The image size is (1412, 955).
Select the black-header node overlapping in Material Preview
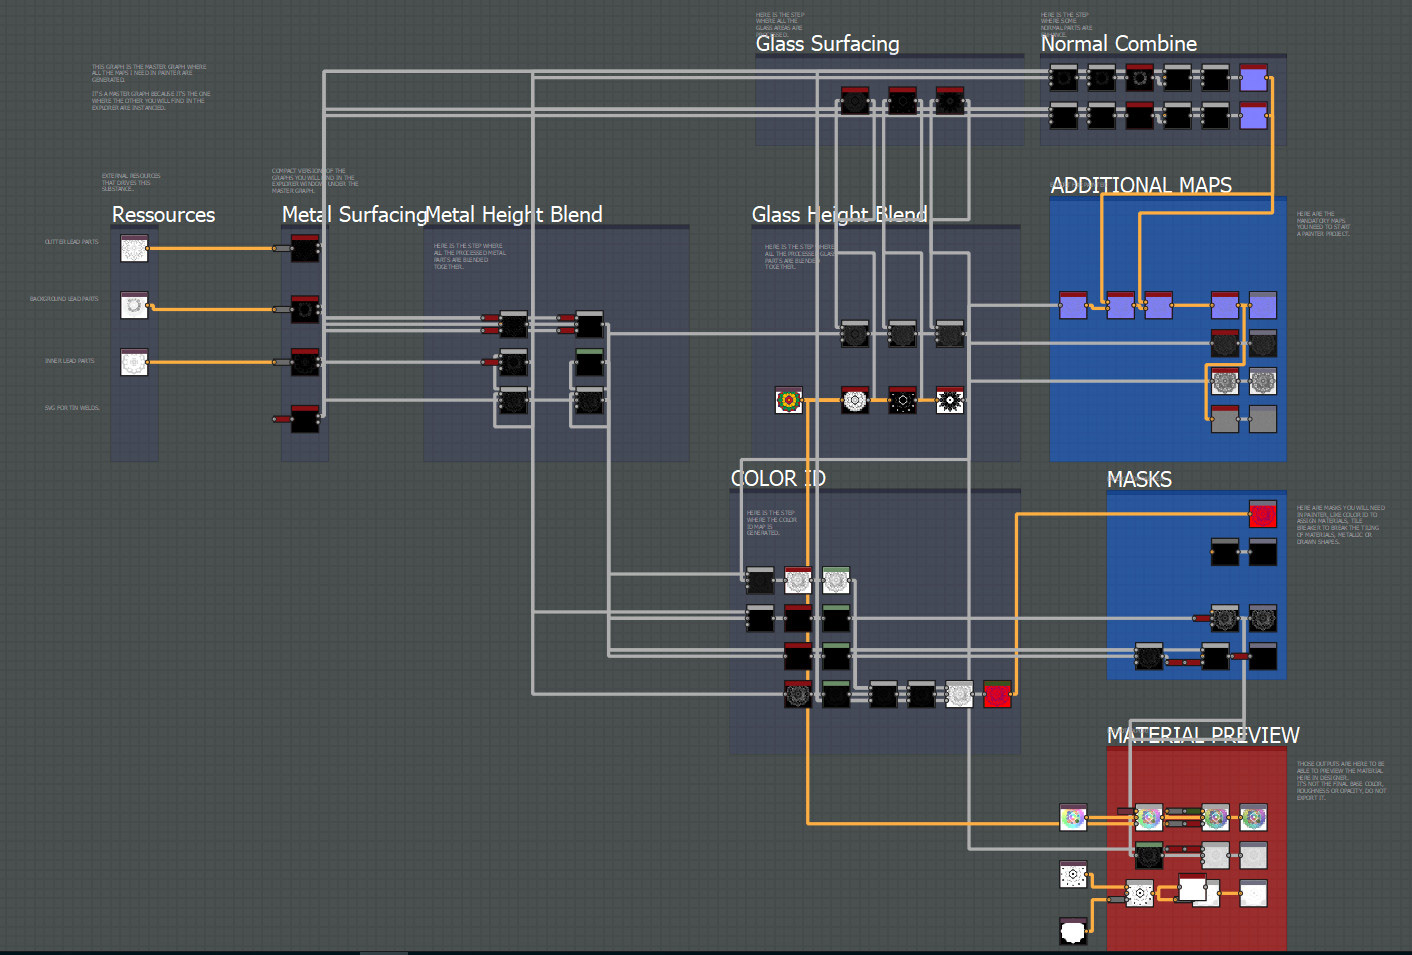pyautogui.click(x=1192, y=887)
